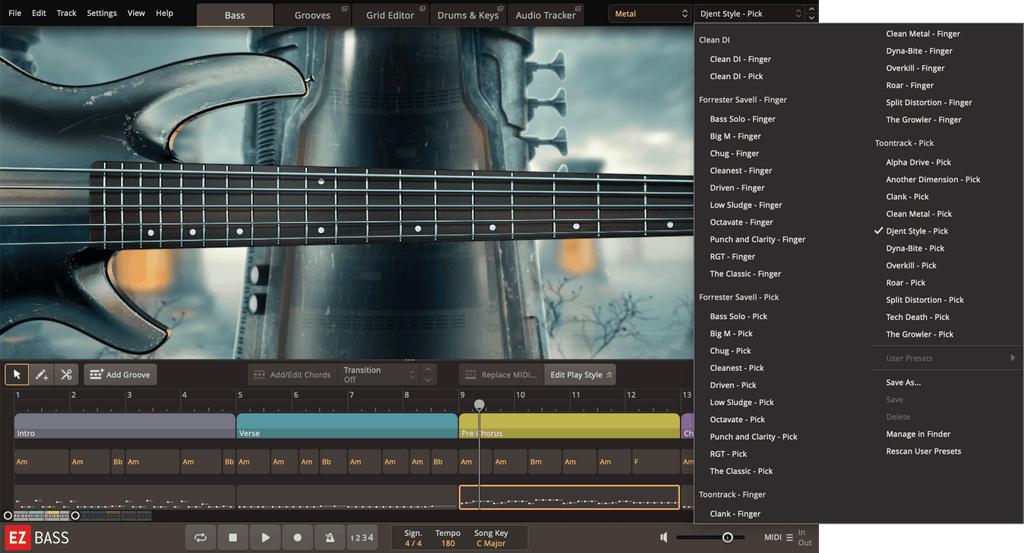Stop playback with the stop button
The image size is (1024, 553).
[232, 537]
